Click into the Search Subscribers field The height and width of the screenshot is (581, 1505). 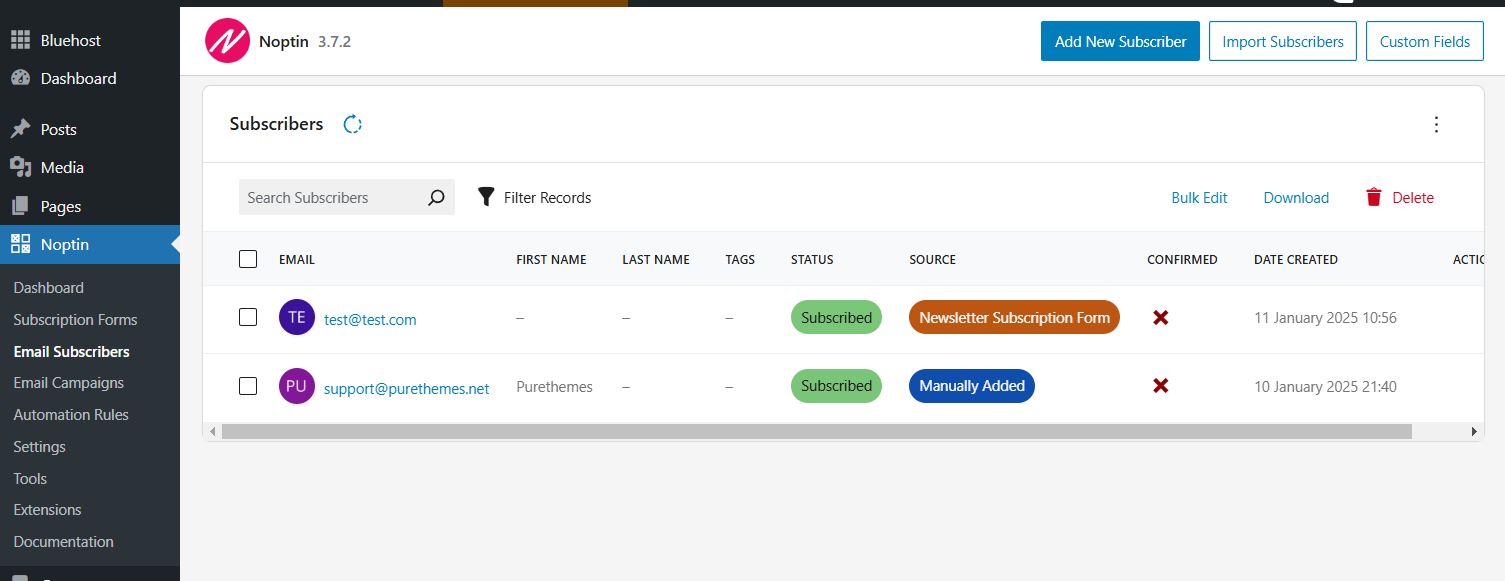pos(330,198)
